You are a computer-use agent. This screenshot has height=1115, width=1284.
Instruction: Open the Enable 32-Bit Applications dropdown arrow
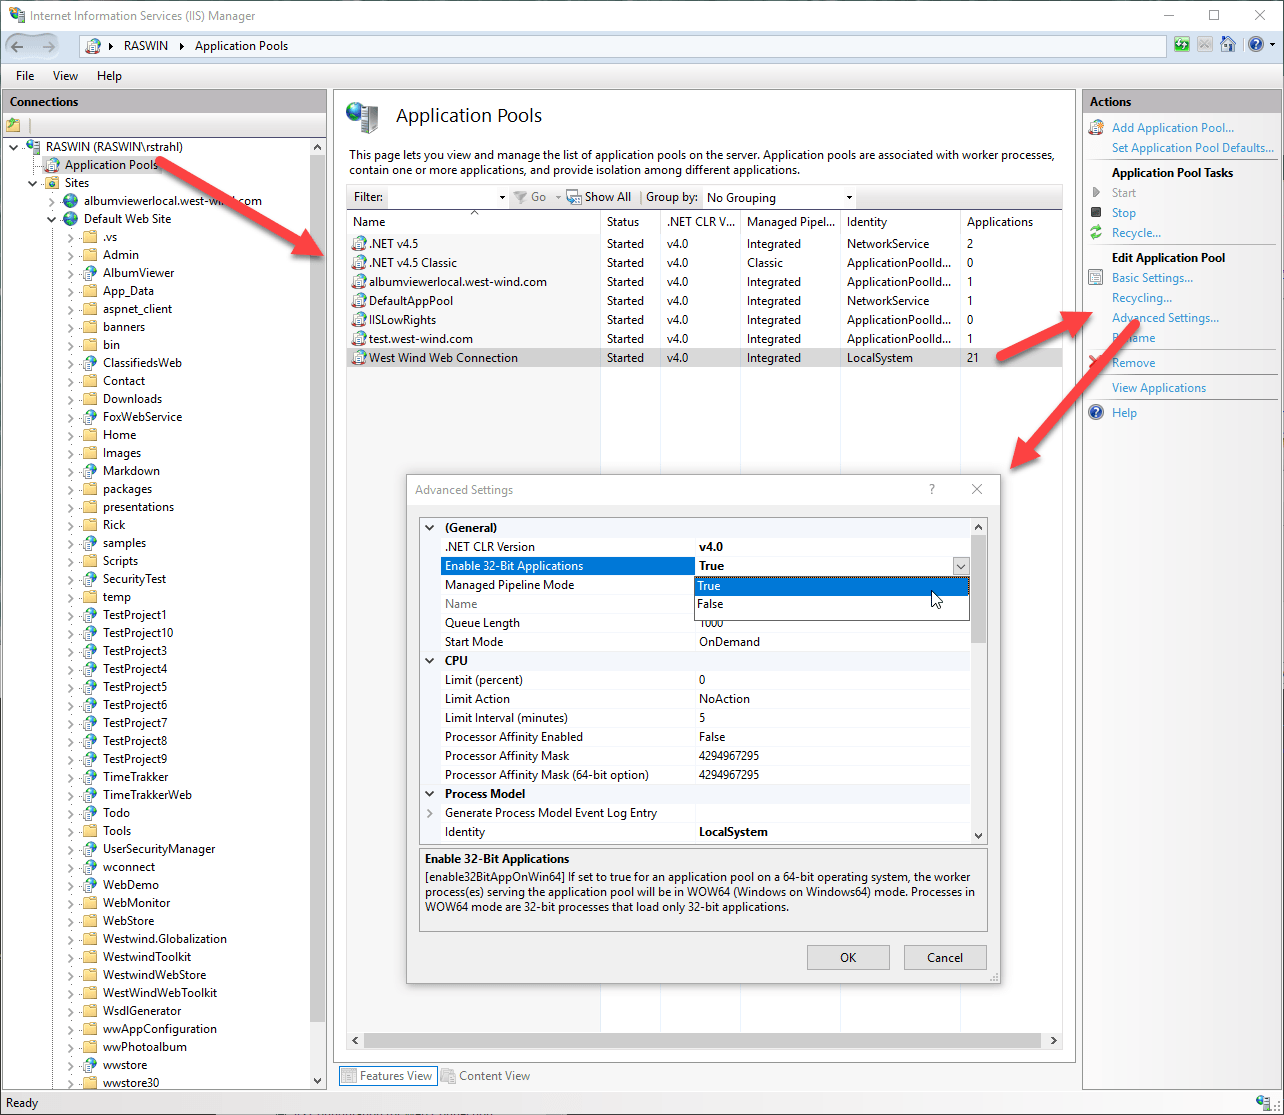tap(960, 566)
